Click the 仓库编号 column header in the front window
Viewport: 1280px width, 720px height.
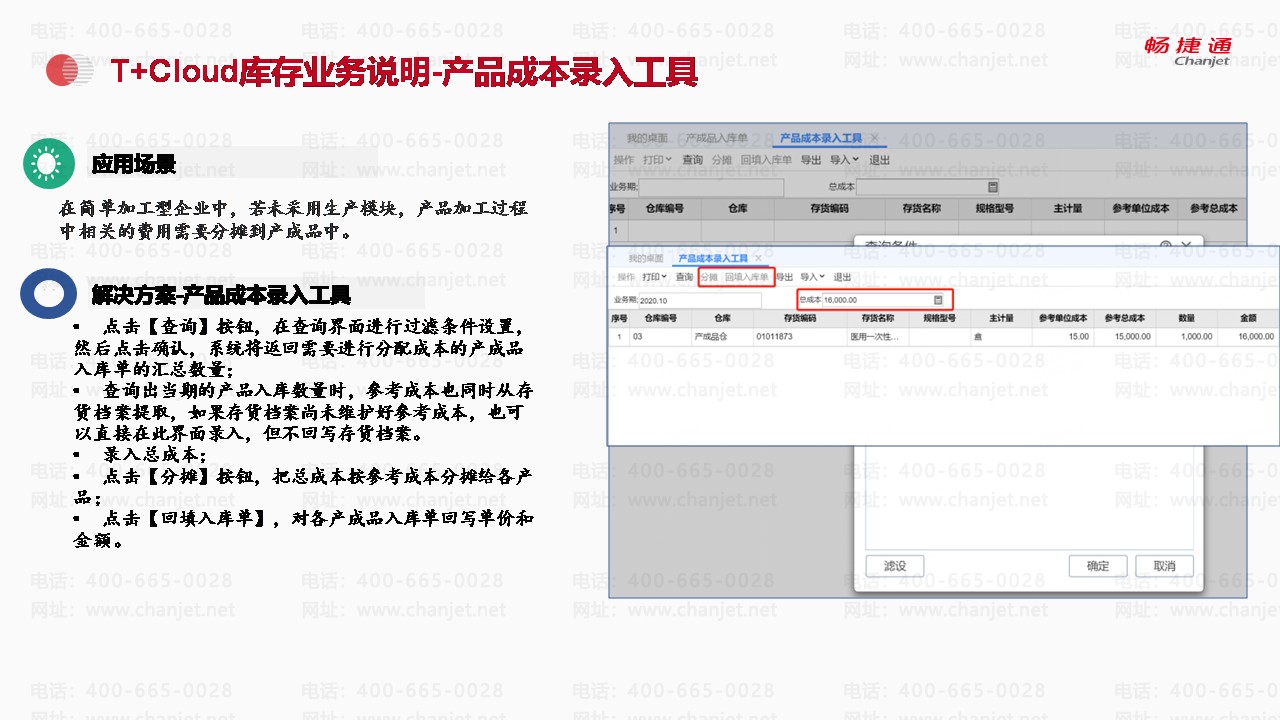pyautogui.click(x=660, y=319)
